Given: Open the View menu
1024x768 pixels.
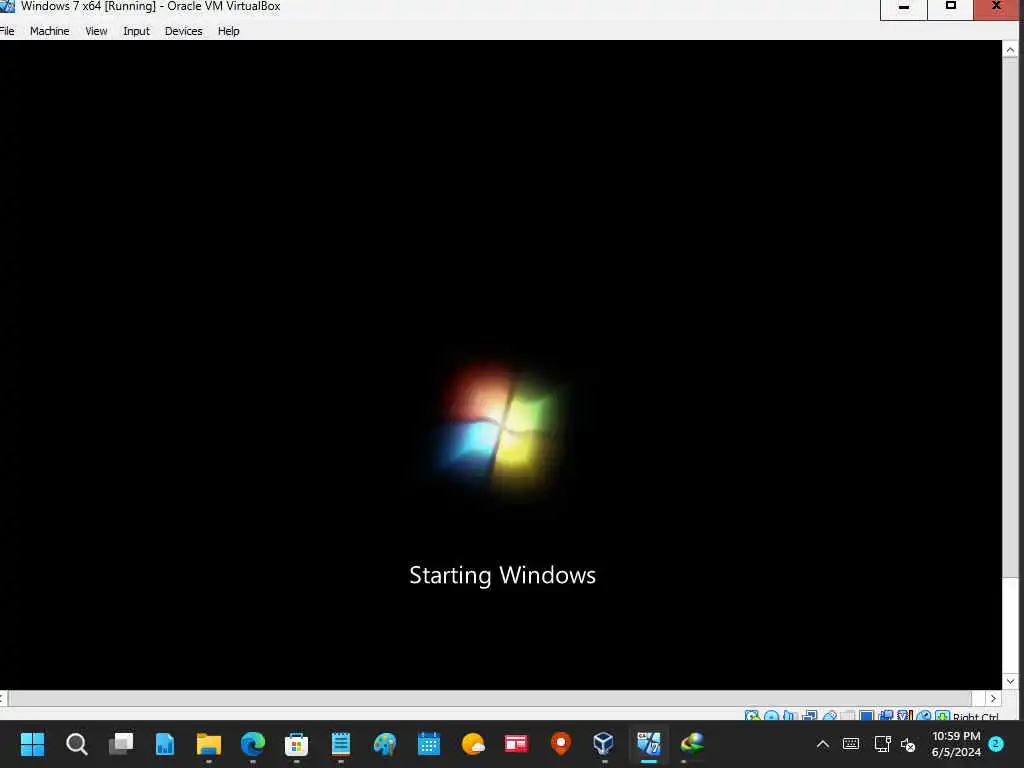Looking at the screenshot, I should [96, 31].
